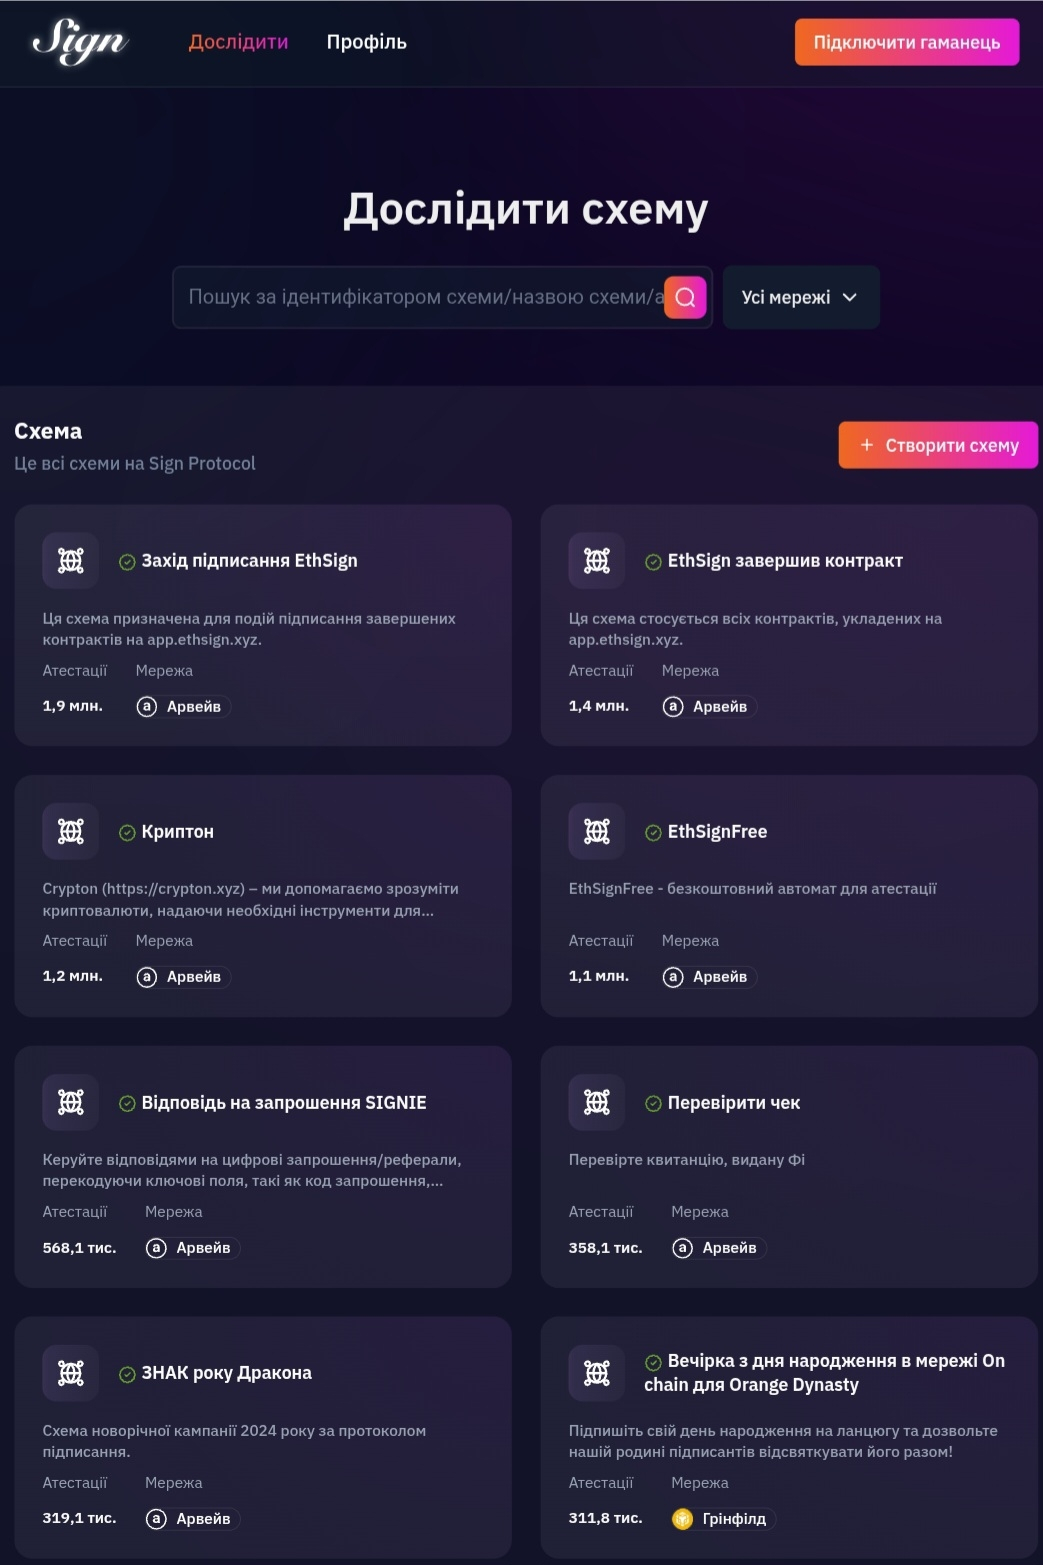
Task: Click the Грінфілд network label
Action: [x=734, y=1519]
